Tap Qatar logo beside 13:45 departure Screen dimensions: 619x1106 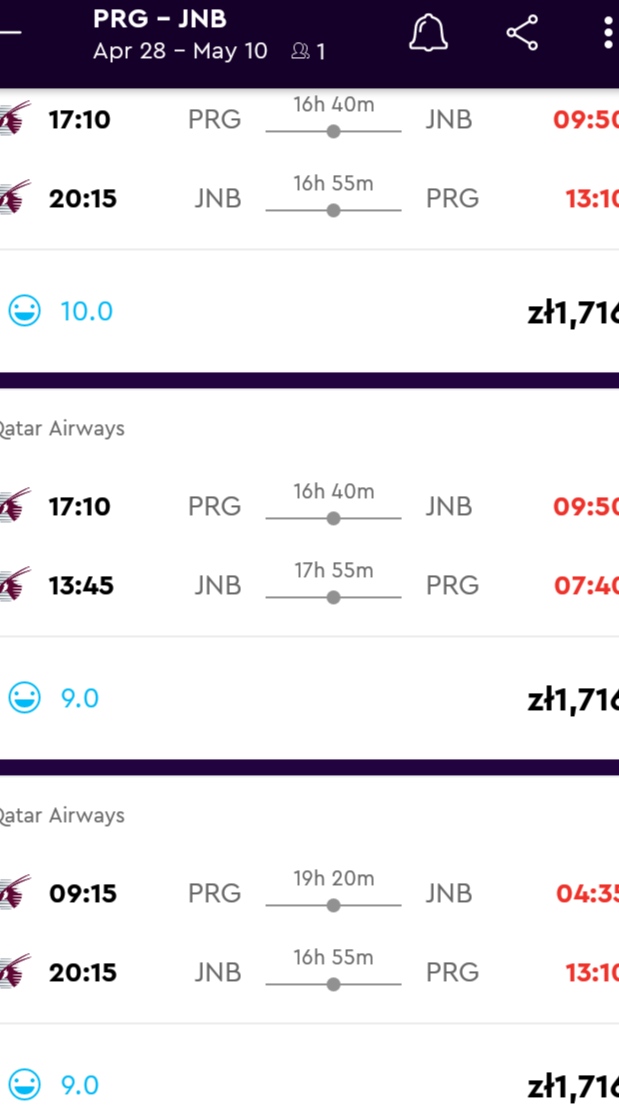point(15,585)
